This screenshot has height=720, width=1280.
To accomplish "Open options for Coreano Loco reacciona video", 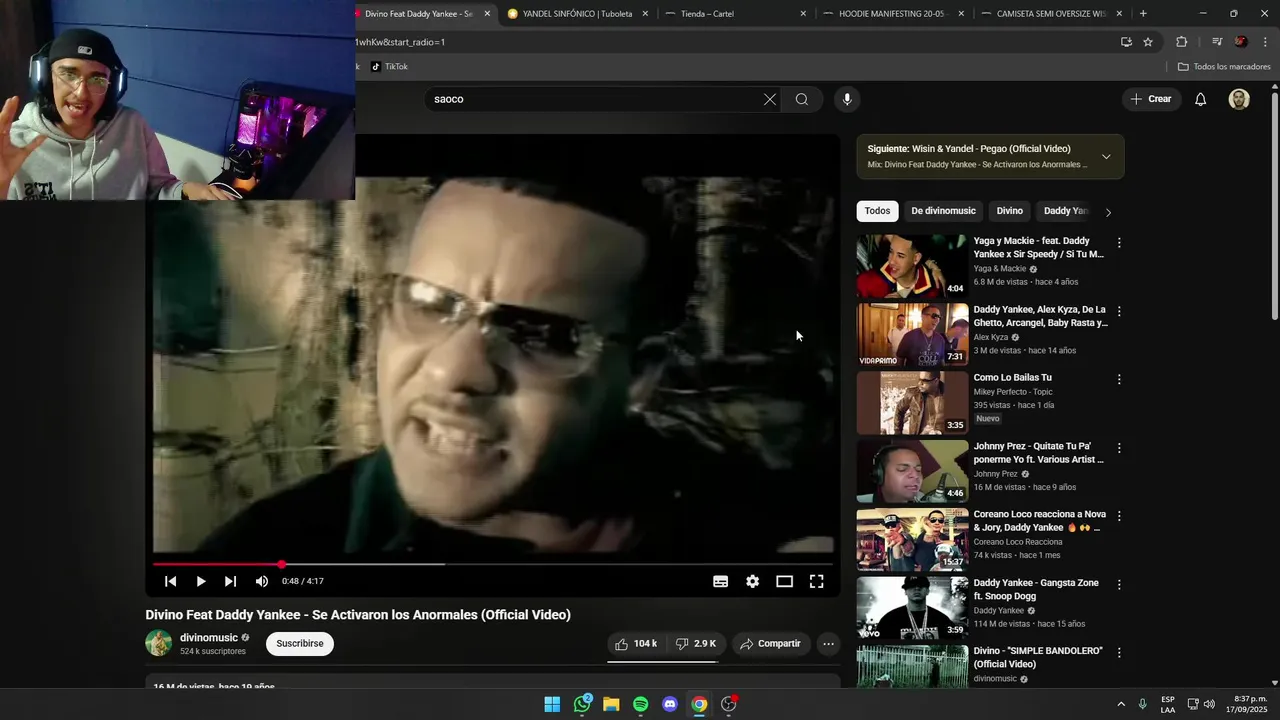I will [x=1119, y=516].
